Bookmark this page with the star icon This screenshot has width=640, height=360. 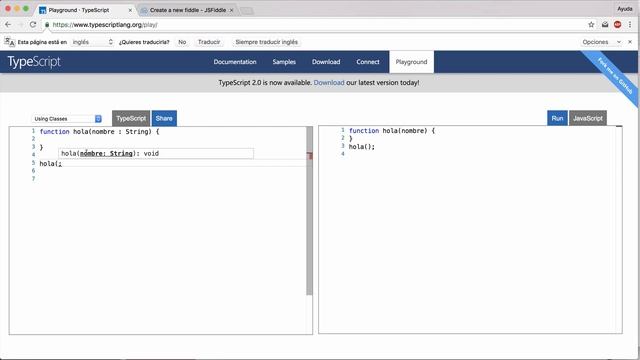591,25
